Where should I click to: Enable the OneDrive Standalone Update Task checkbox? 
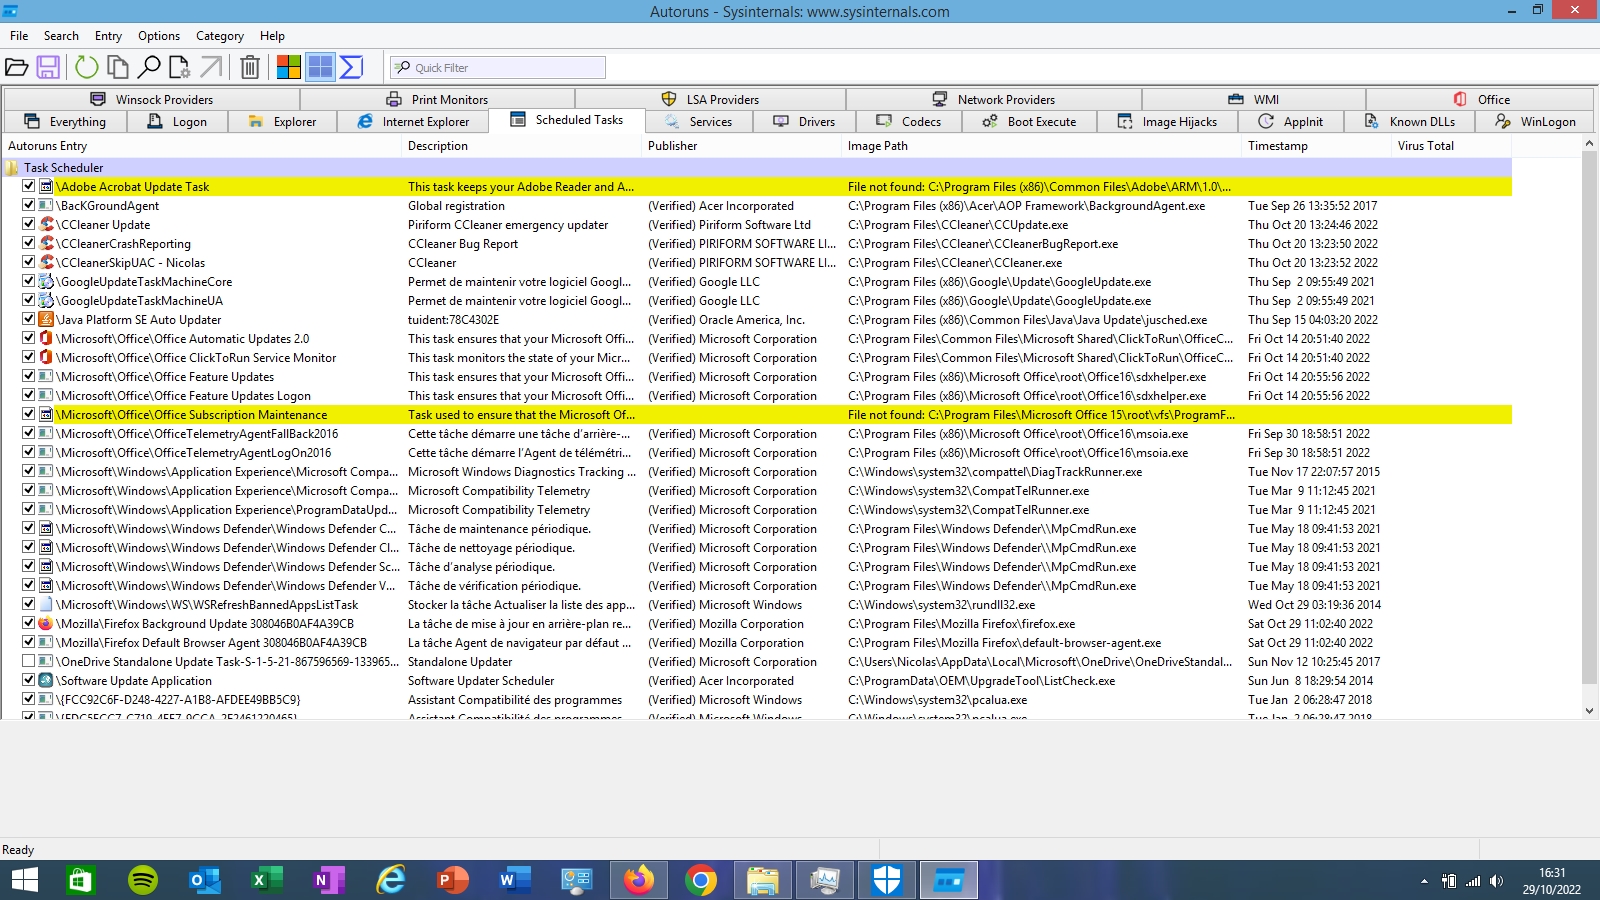point(29,661)
